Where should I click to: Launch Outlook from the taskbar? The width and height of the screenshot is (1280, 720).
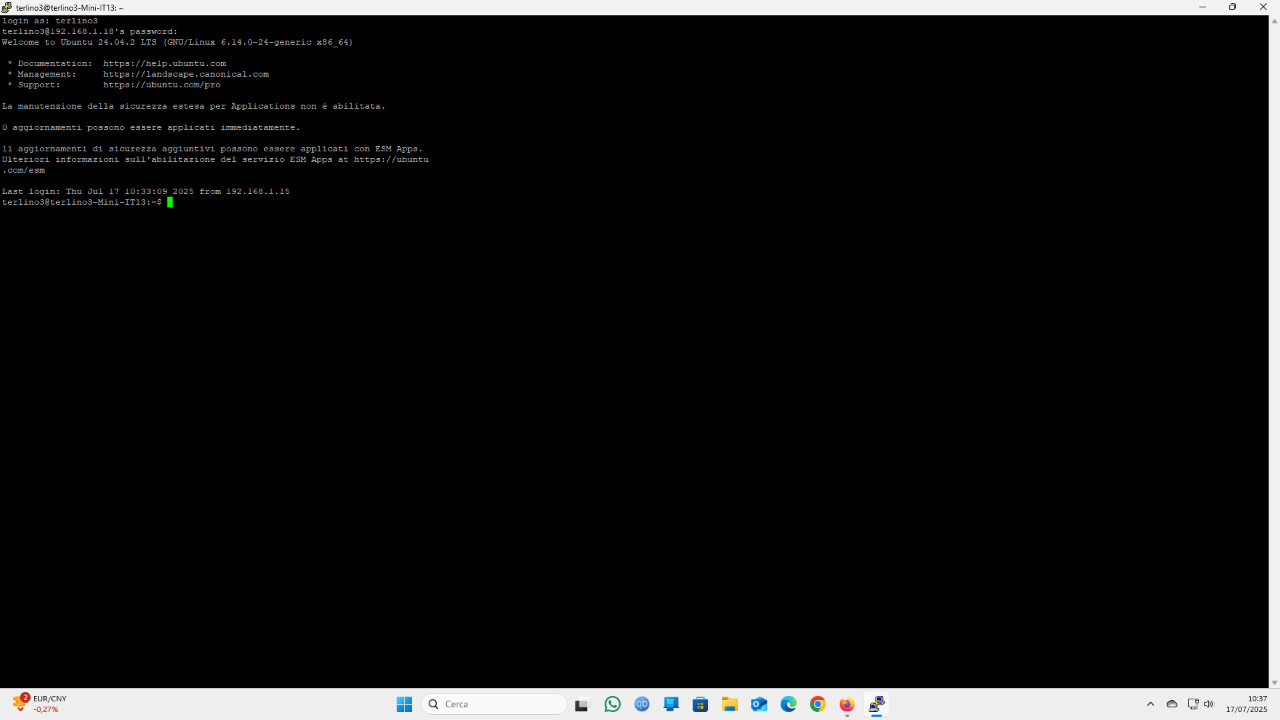(759, 704)
